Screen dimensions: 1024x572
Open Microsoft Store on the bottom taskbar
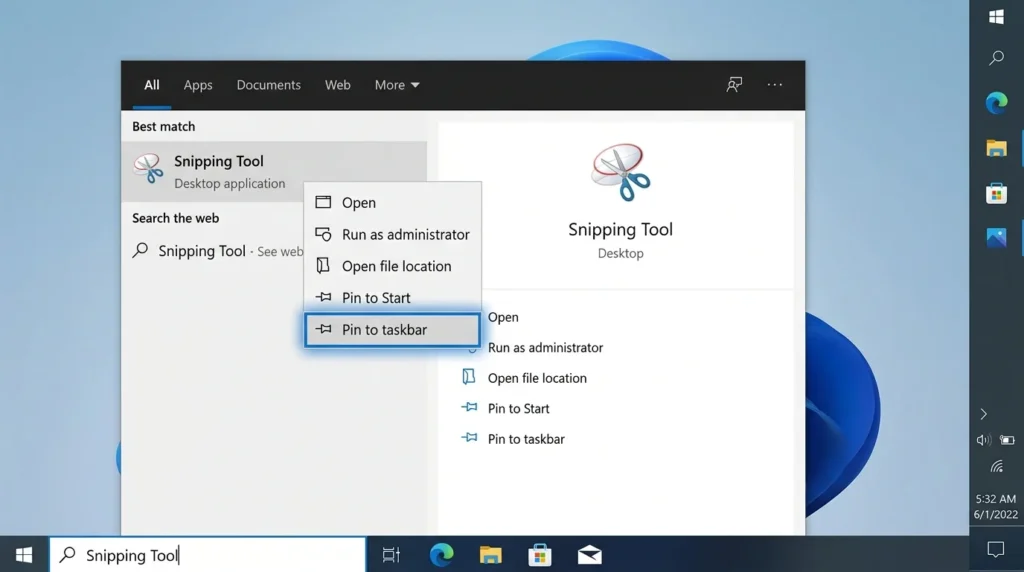tap(539, 555)
